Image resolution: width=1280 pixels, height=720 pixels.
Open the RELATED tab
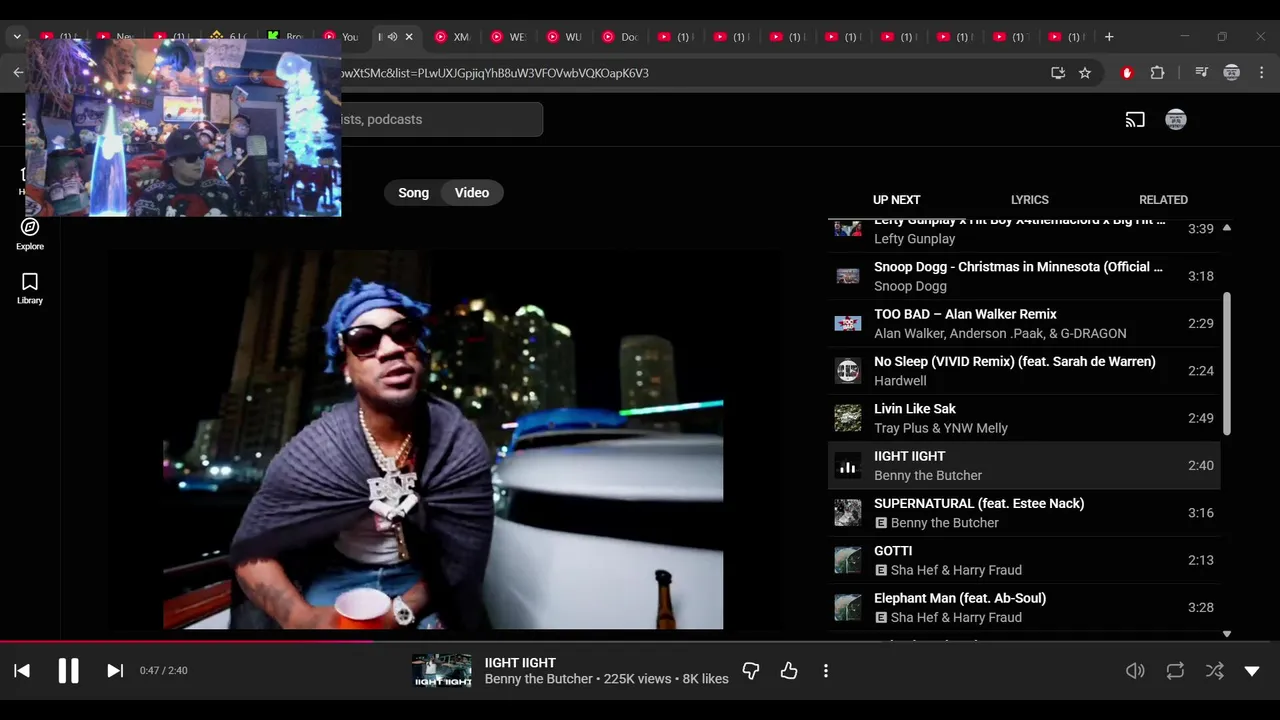[x=1163, y=200]
